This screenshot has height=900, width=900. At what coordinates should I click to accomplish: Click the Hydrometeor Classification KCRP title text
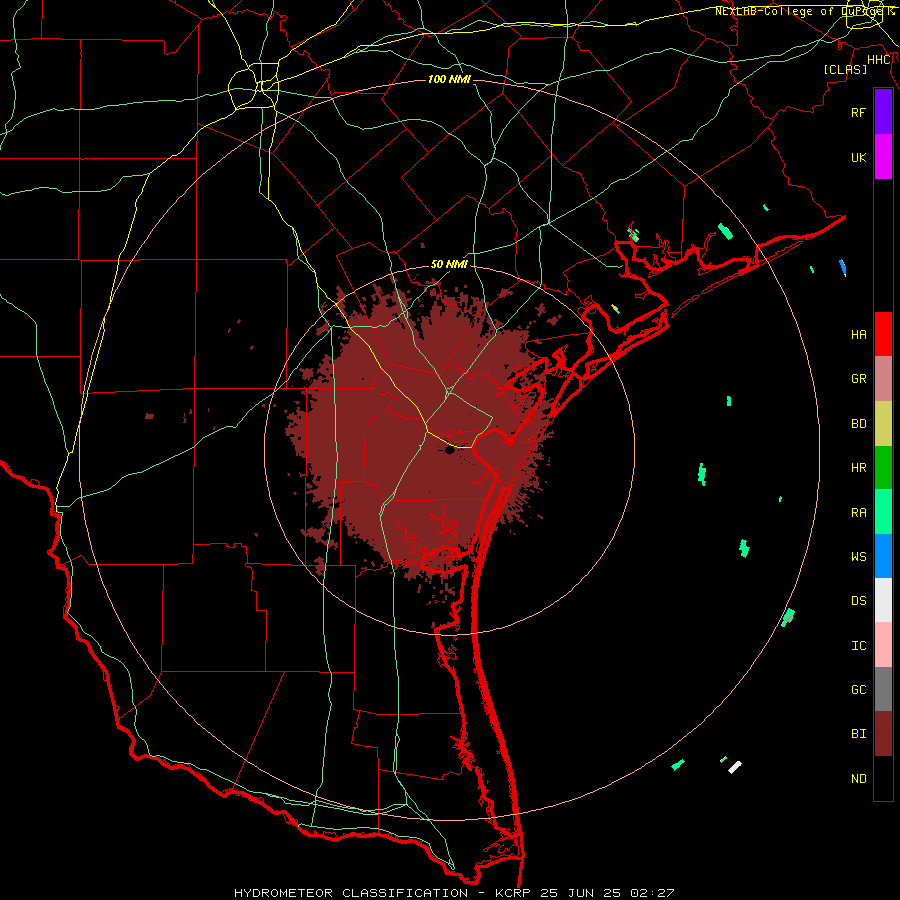(454, 893)
